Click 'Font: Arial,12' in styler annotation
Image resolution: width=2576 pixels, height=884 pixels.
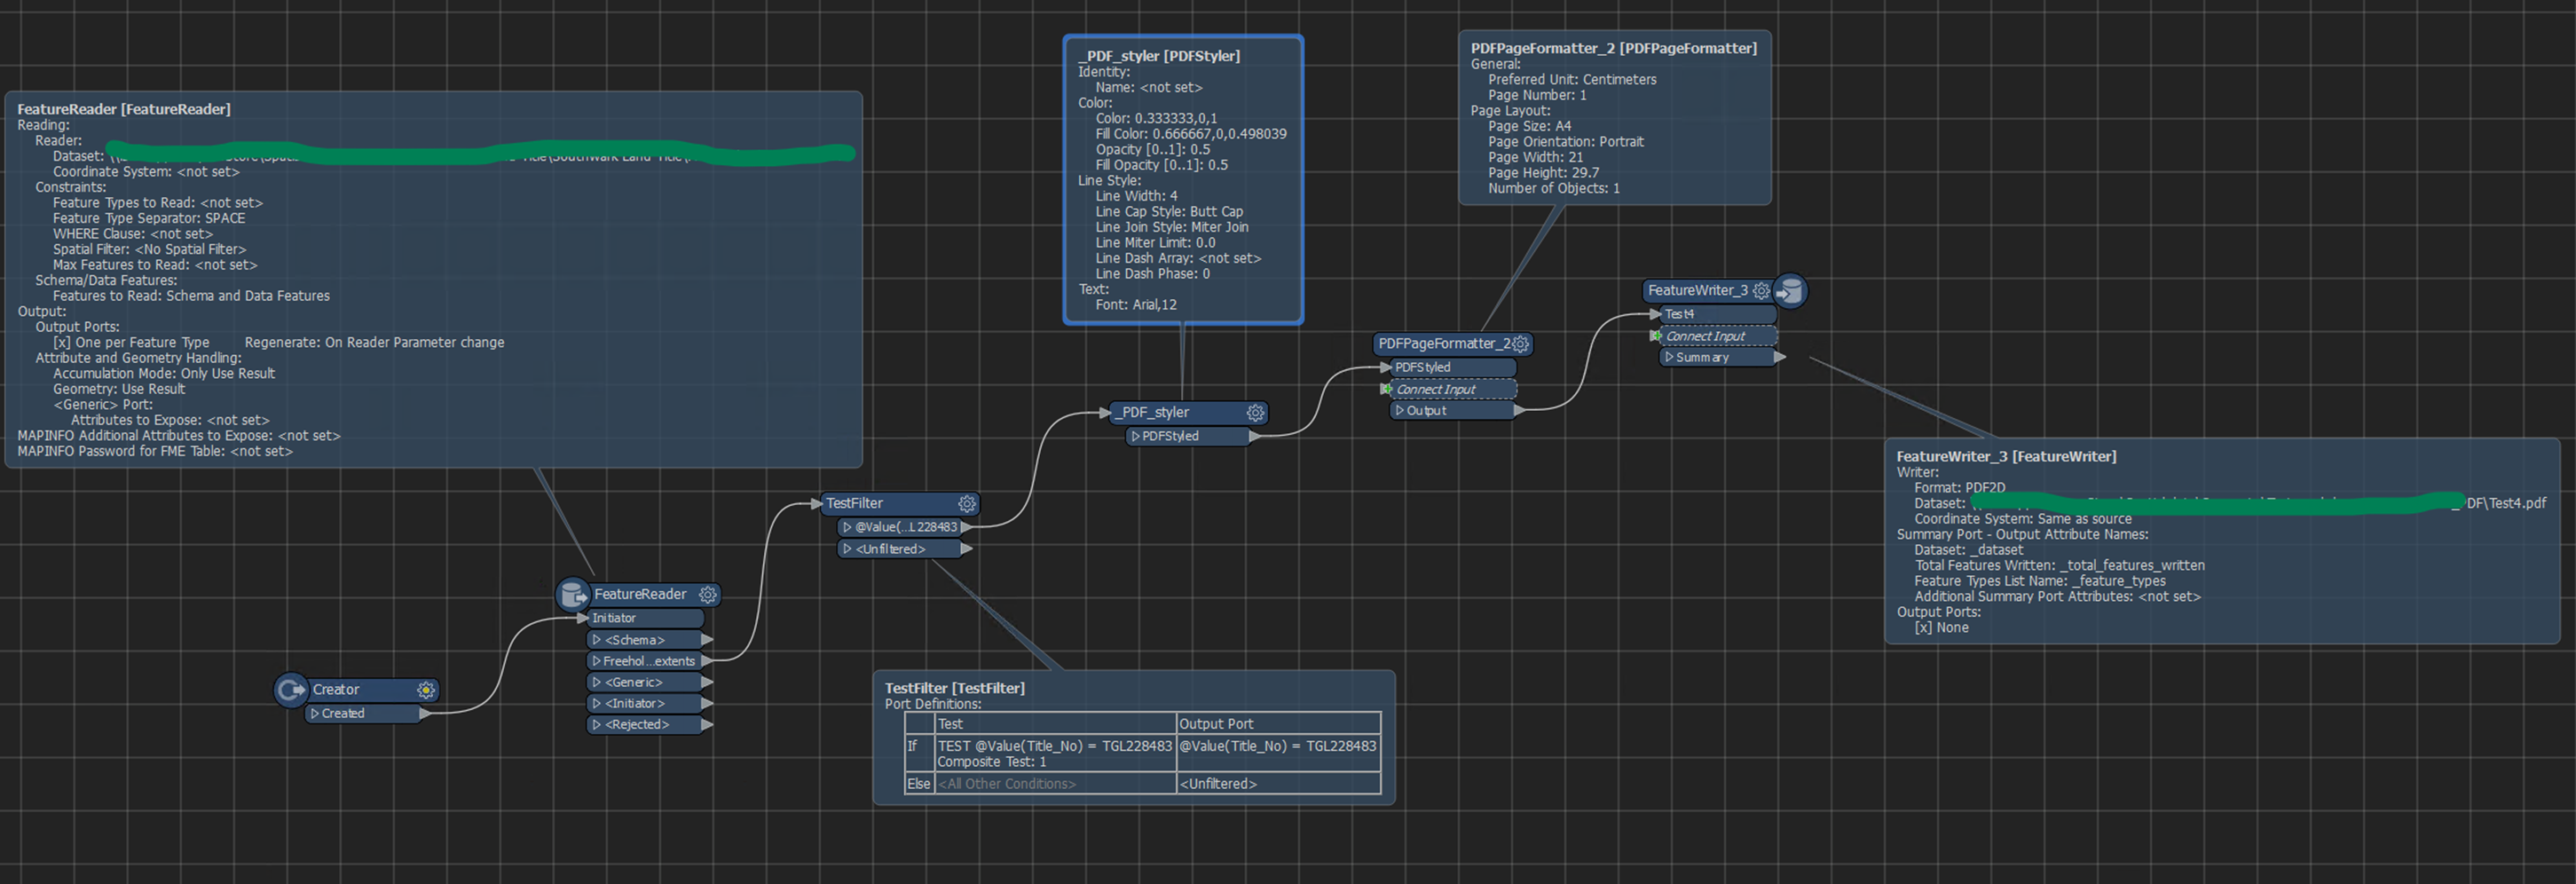[1136, 305]
